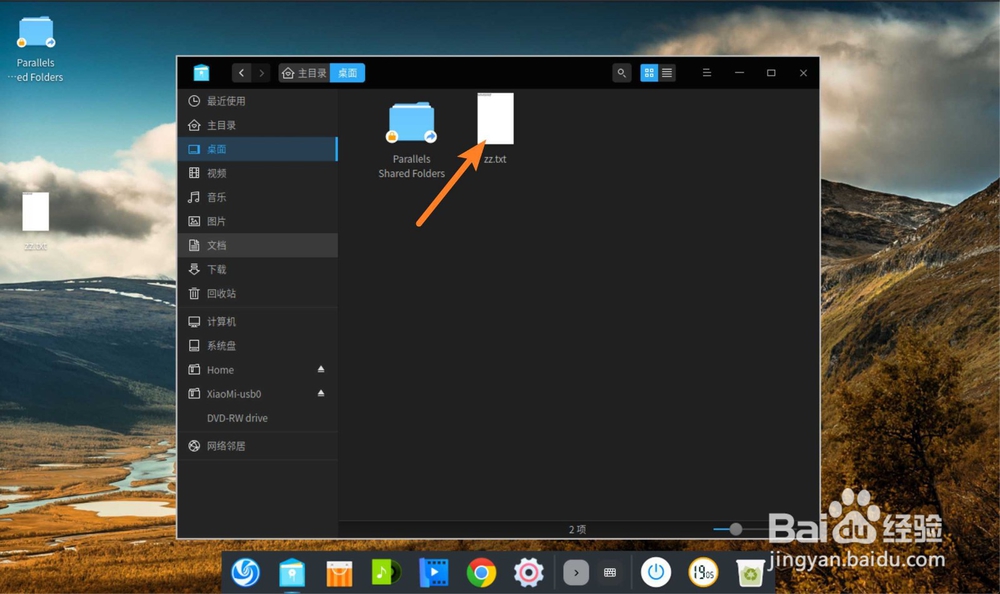Minimize the file manager window
This screenshot has height=594, width=1000.
tap(739, 73)
